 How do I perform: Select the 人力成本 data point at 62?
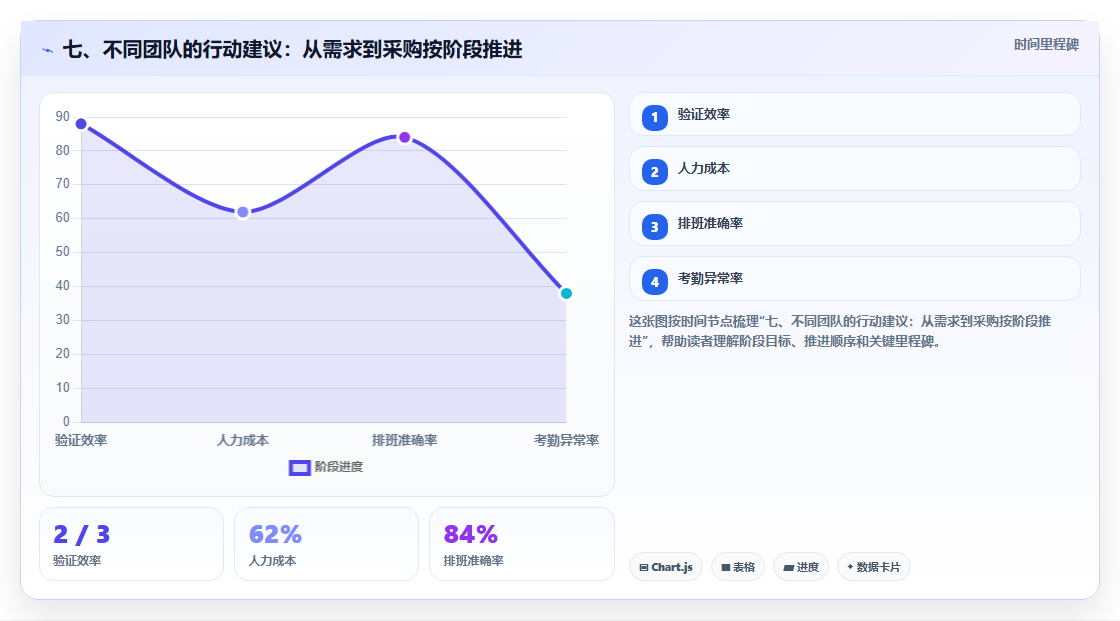[x=243, y=212]
